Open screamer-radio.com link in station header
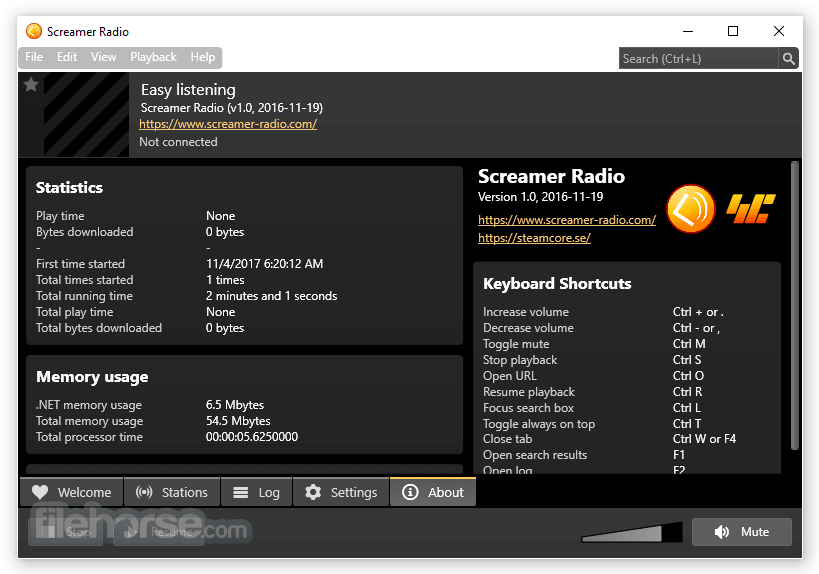The height and width of the screenshot is (574, 819). [x=228, y=124]
